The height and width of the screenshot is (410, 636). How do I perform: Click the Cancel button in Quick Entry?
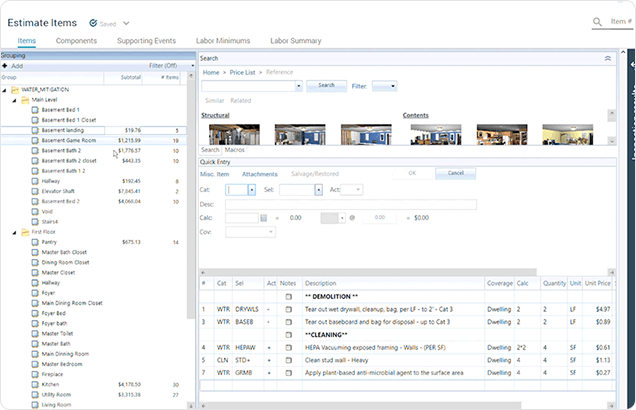pos(455,173)
